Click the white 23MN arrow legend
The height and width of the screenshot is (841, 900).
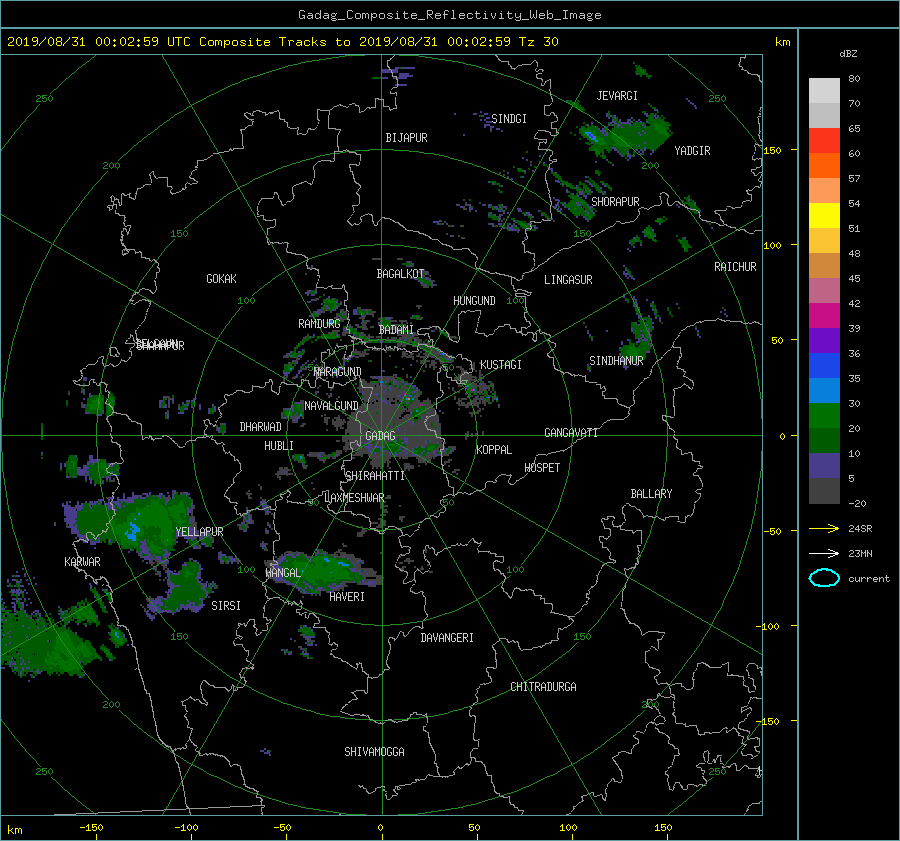[x=824, y=554]
